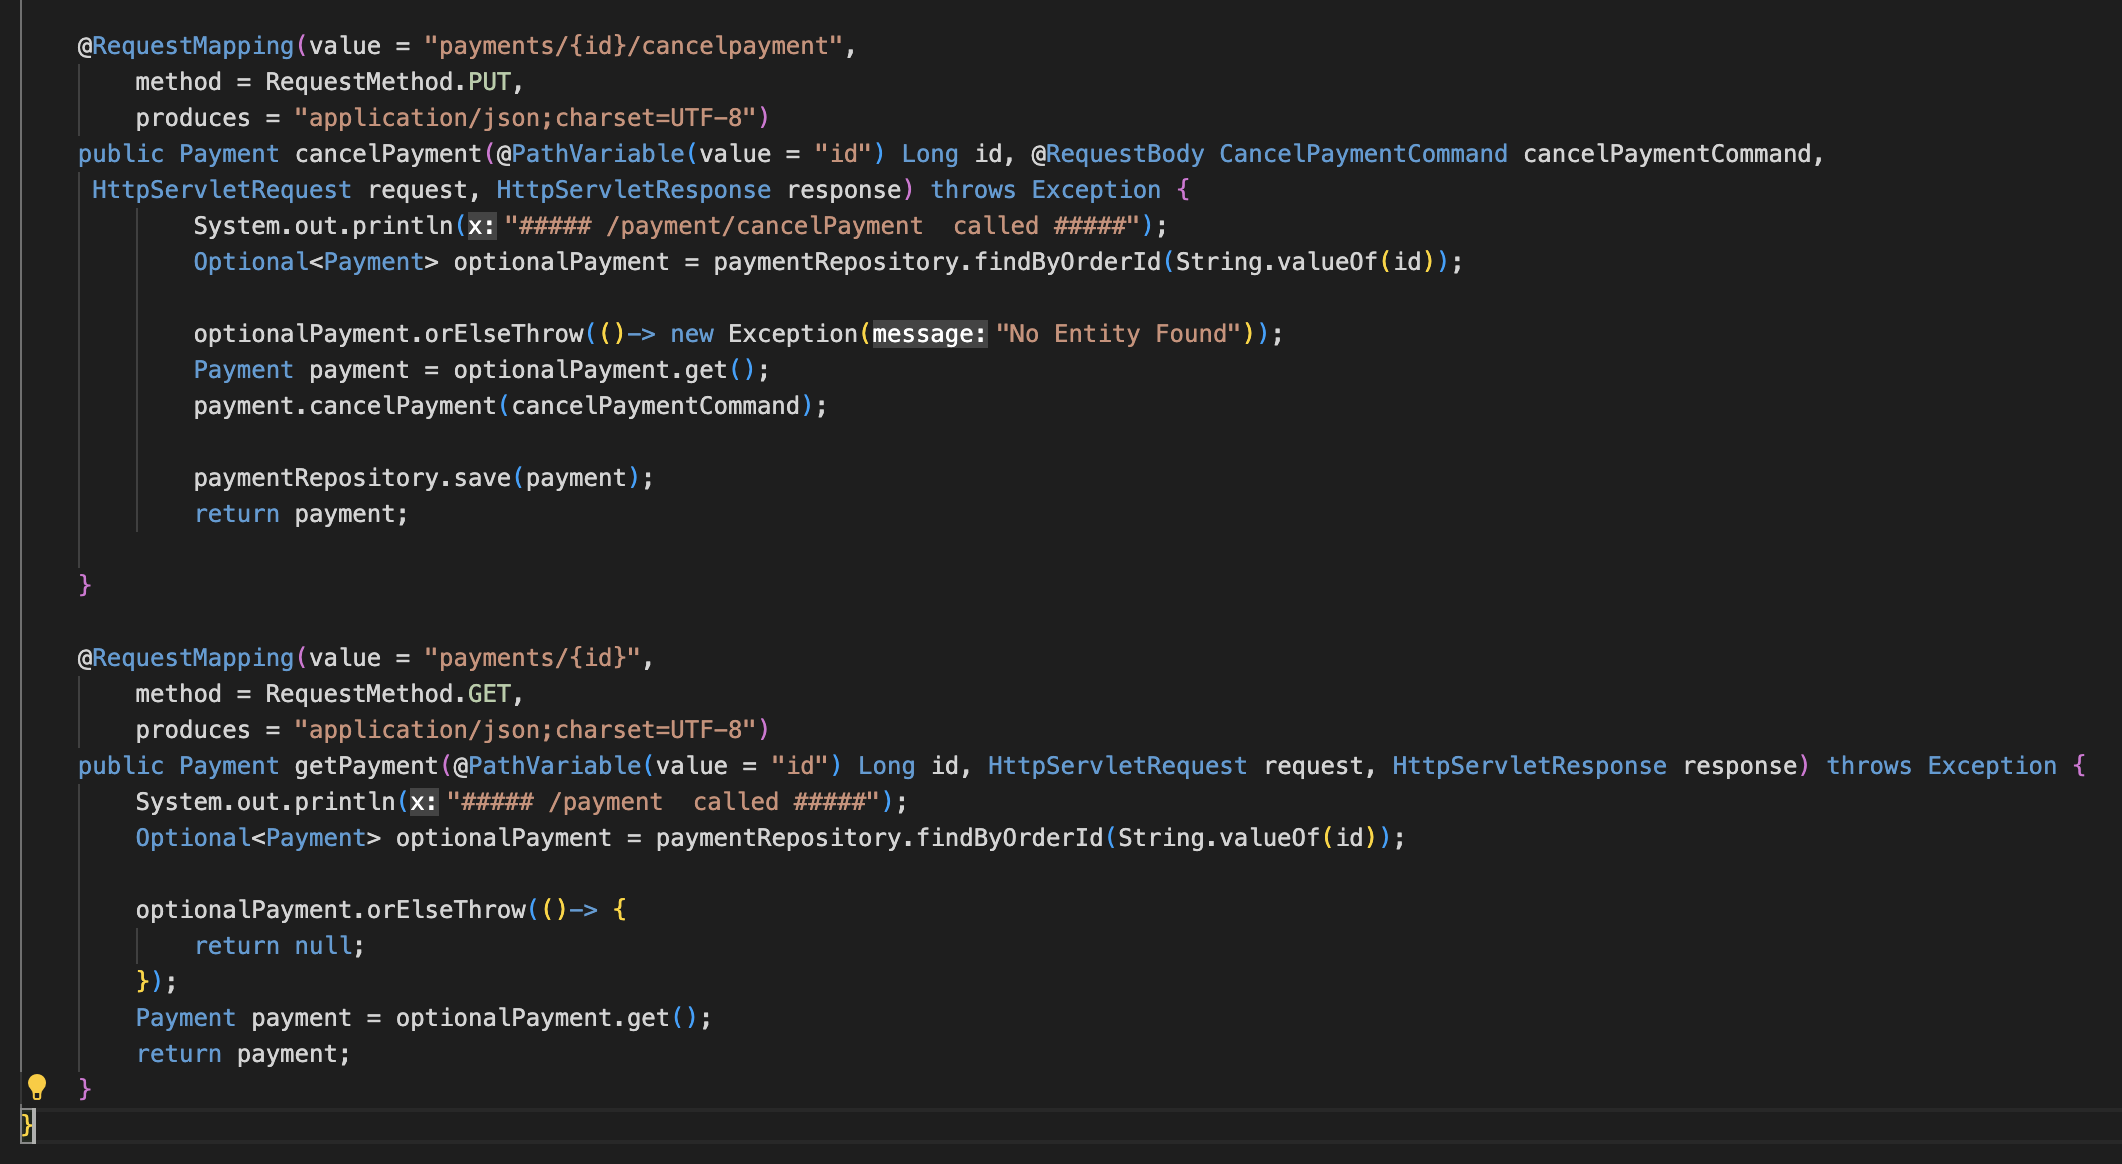2122x1164 pixels.
Task: Click the final closing brace of the class
Action: click(27, 1126)
